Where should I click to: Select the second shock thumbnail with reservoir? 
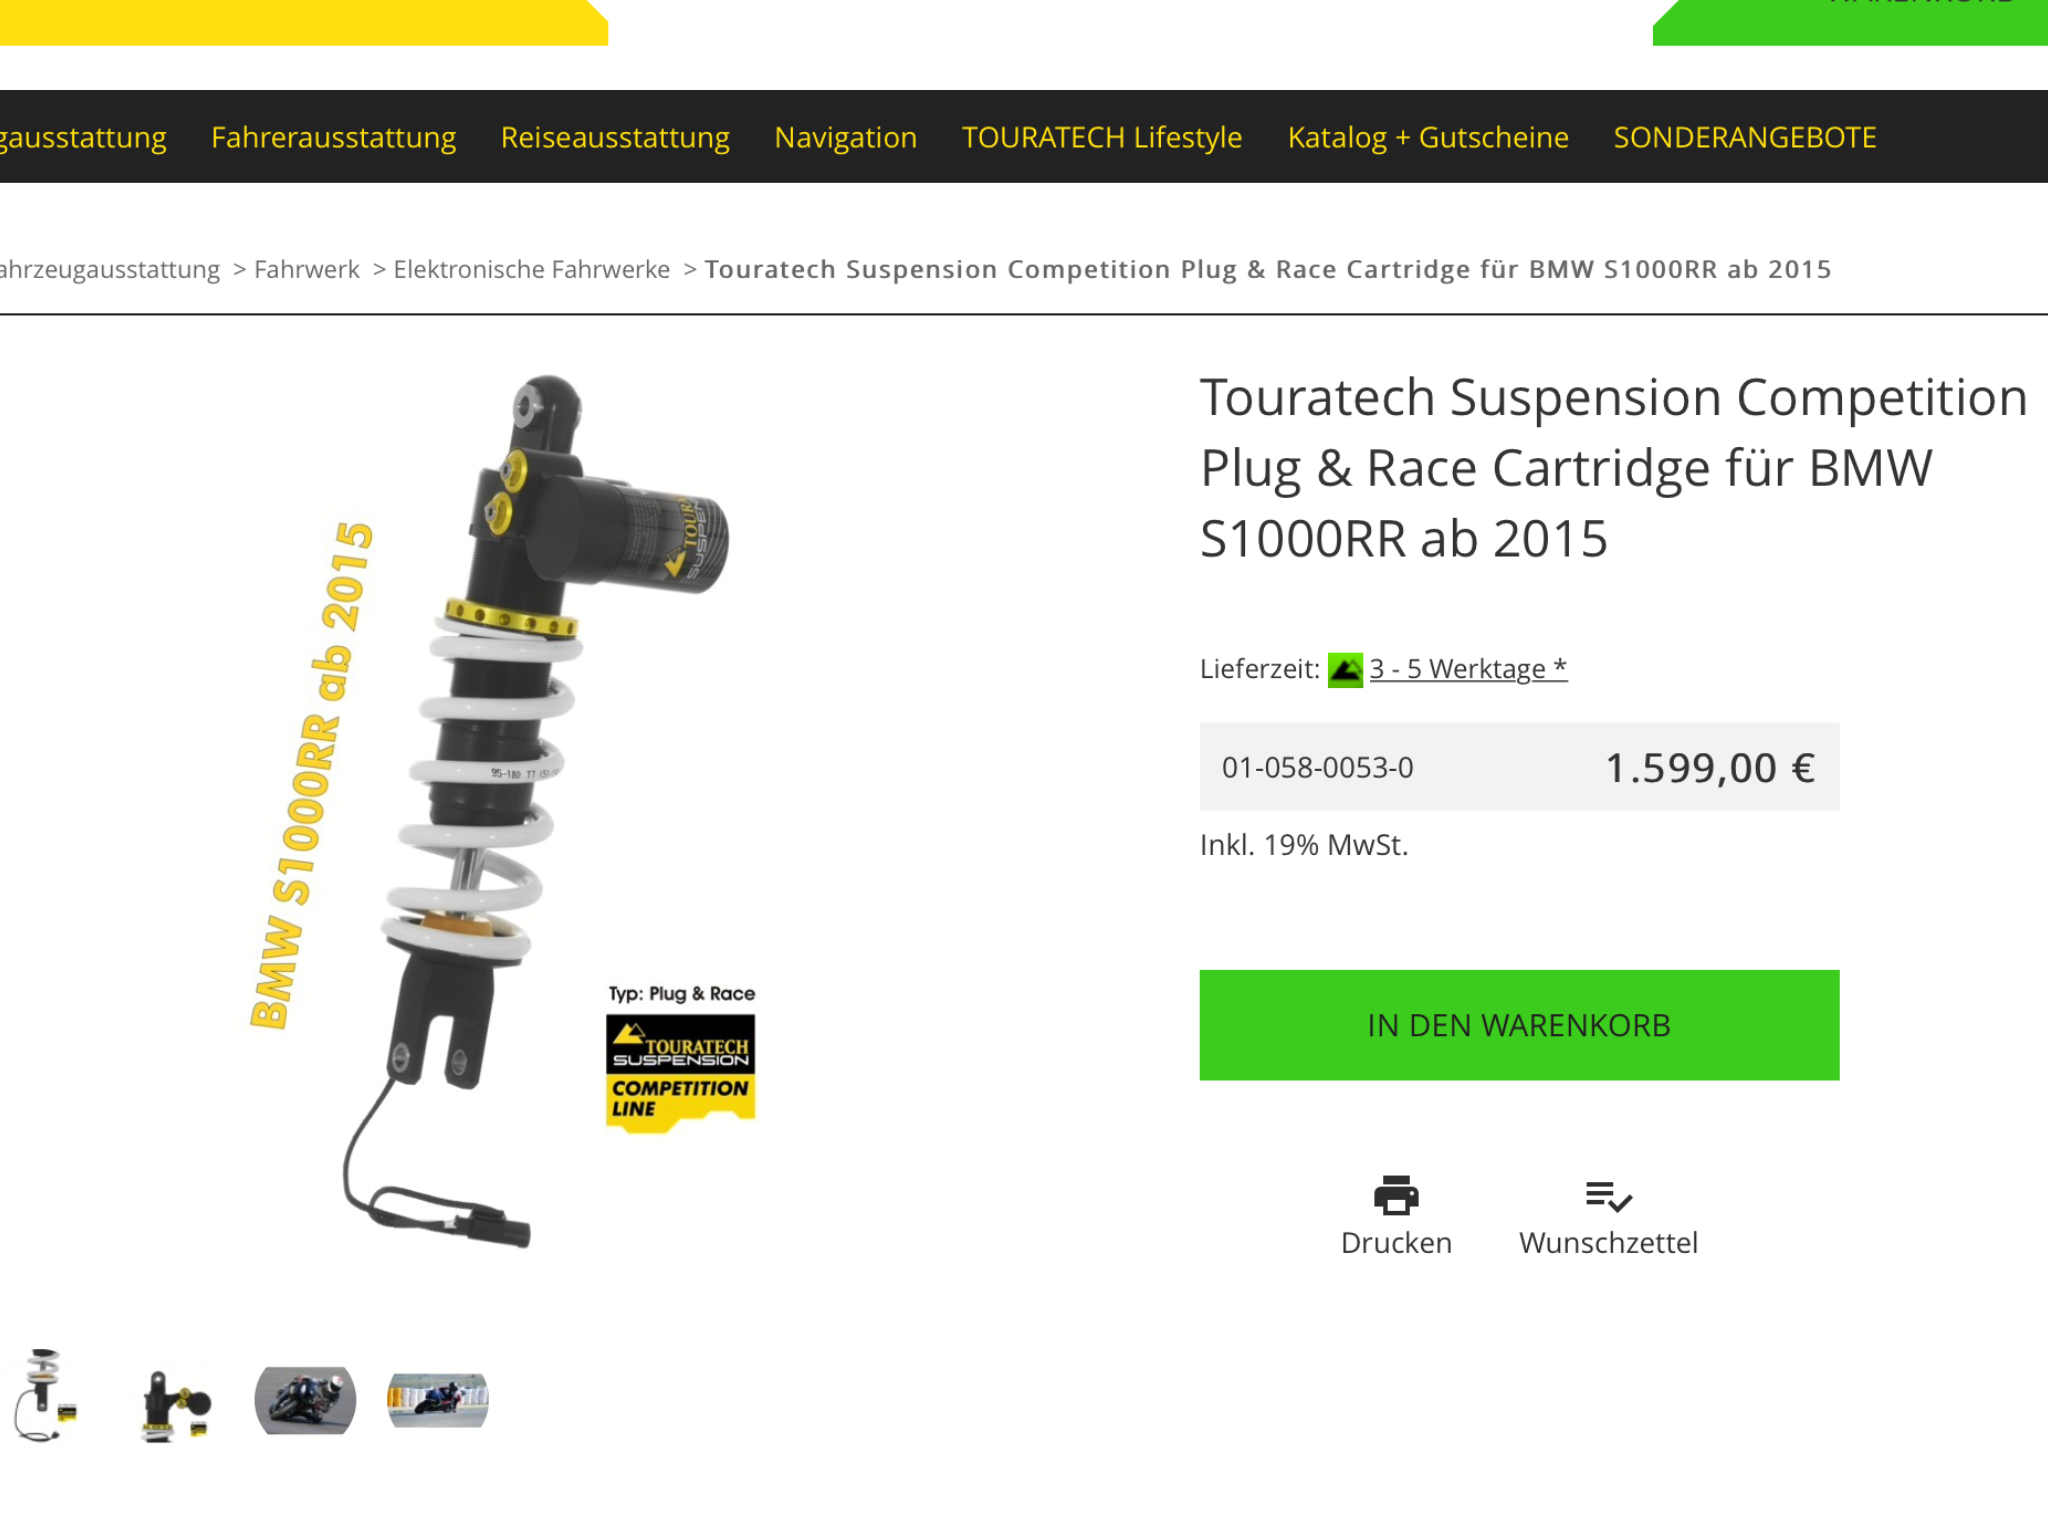pyautogui.click(x=176, y=1404)
